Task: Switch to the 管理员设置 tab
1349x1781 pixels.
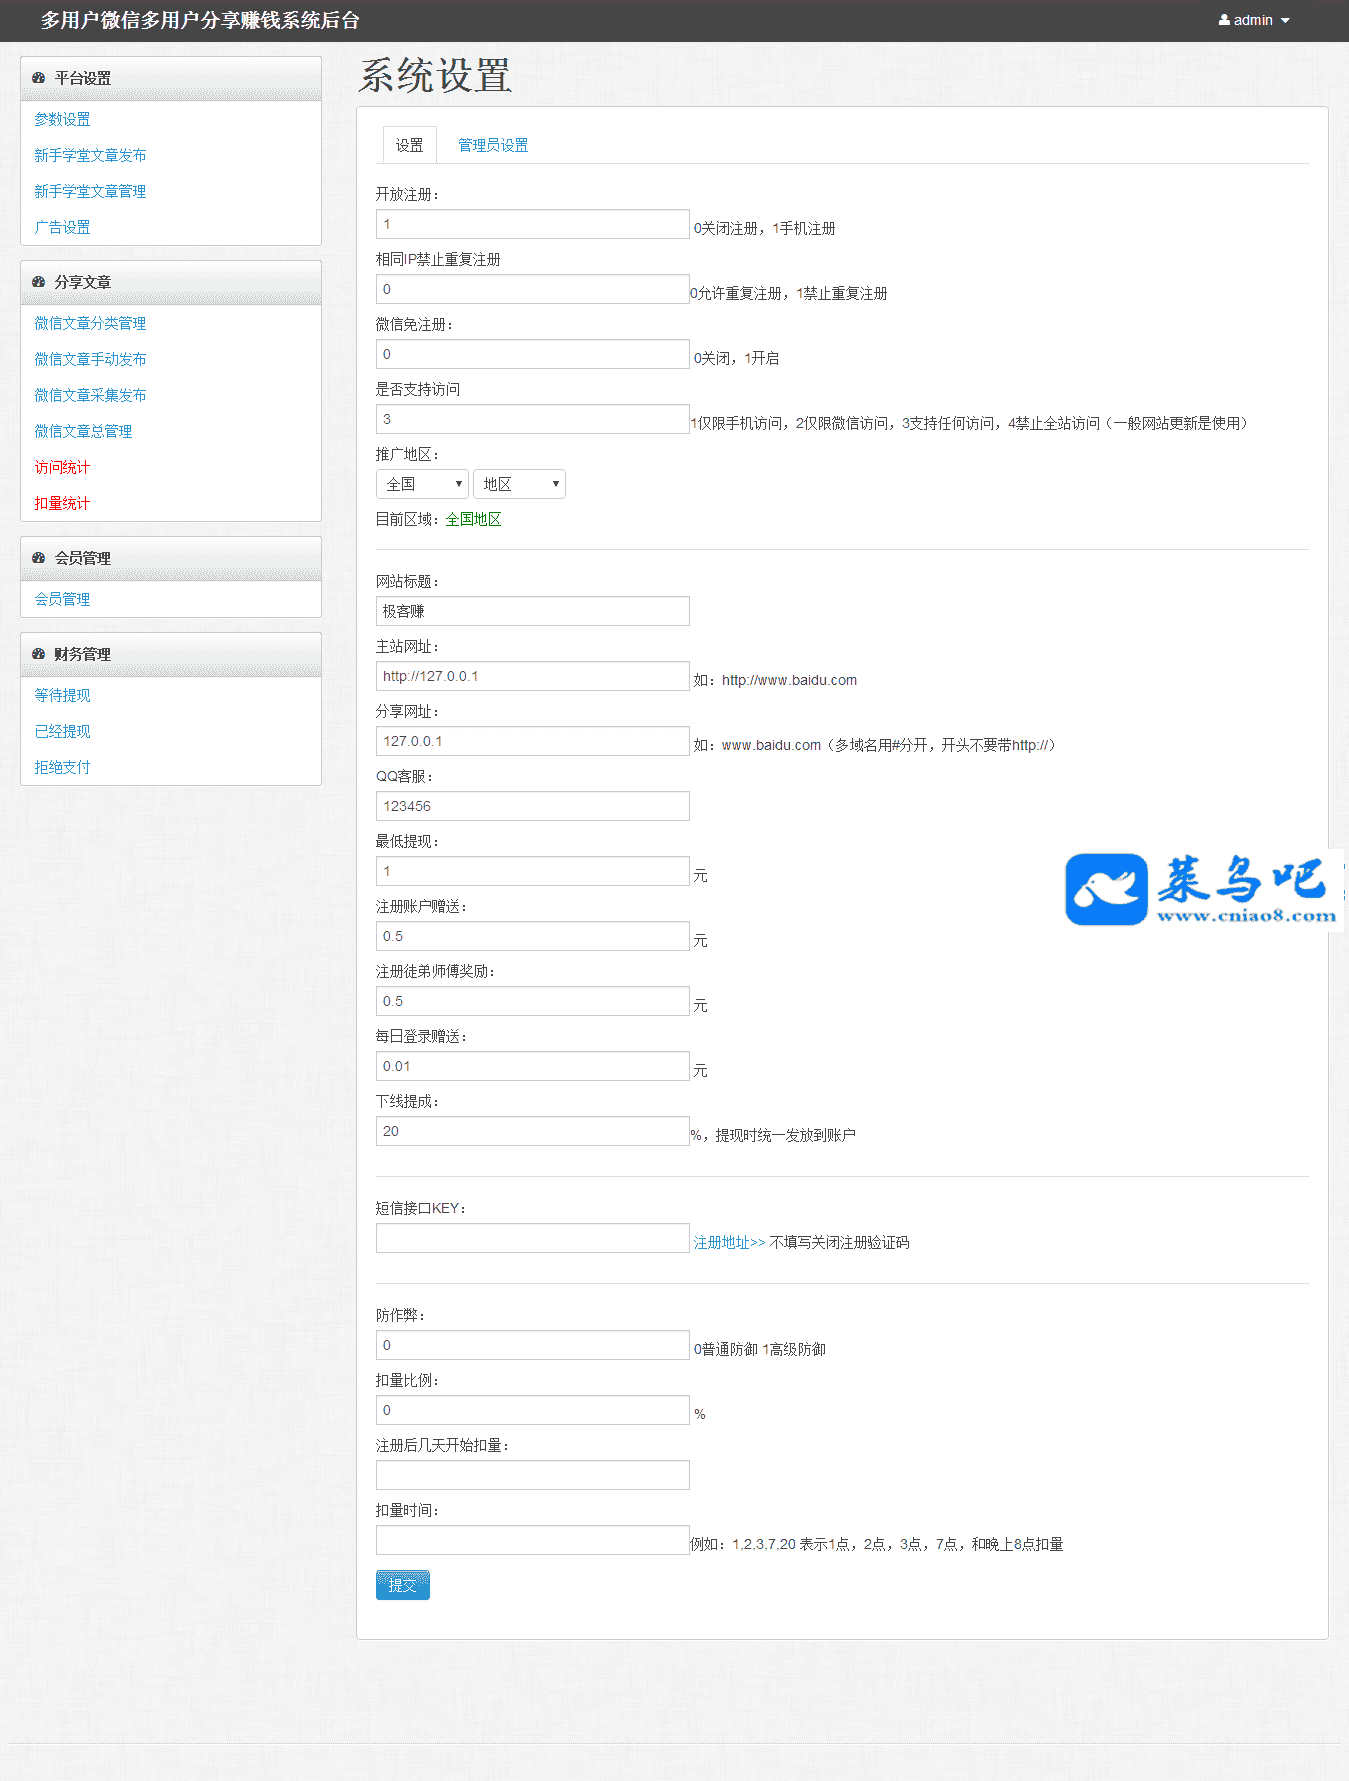Action: coord(493,146)
